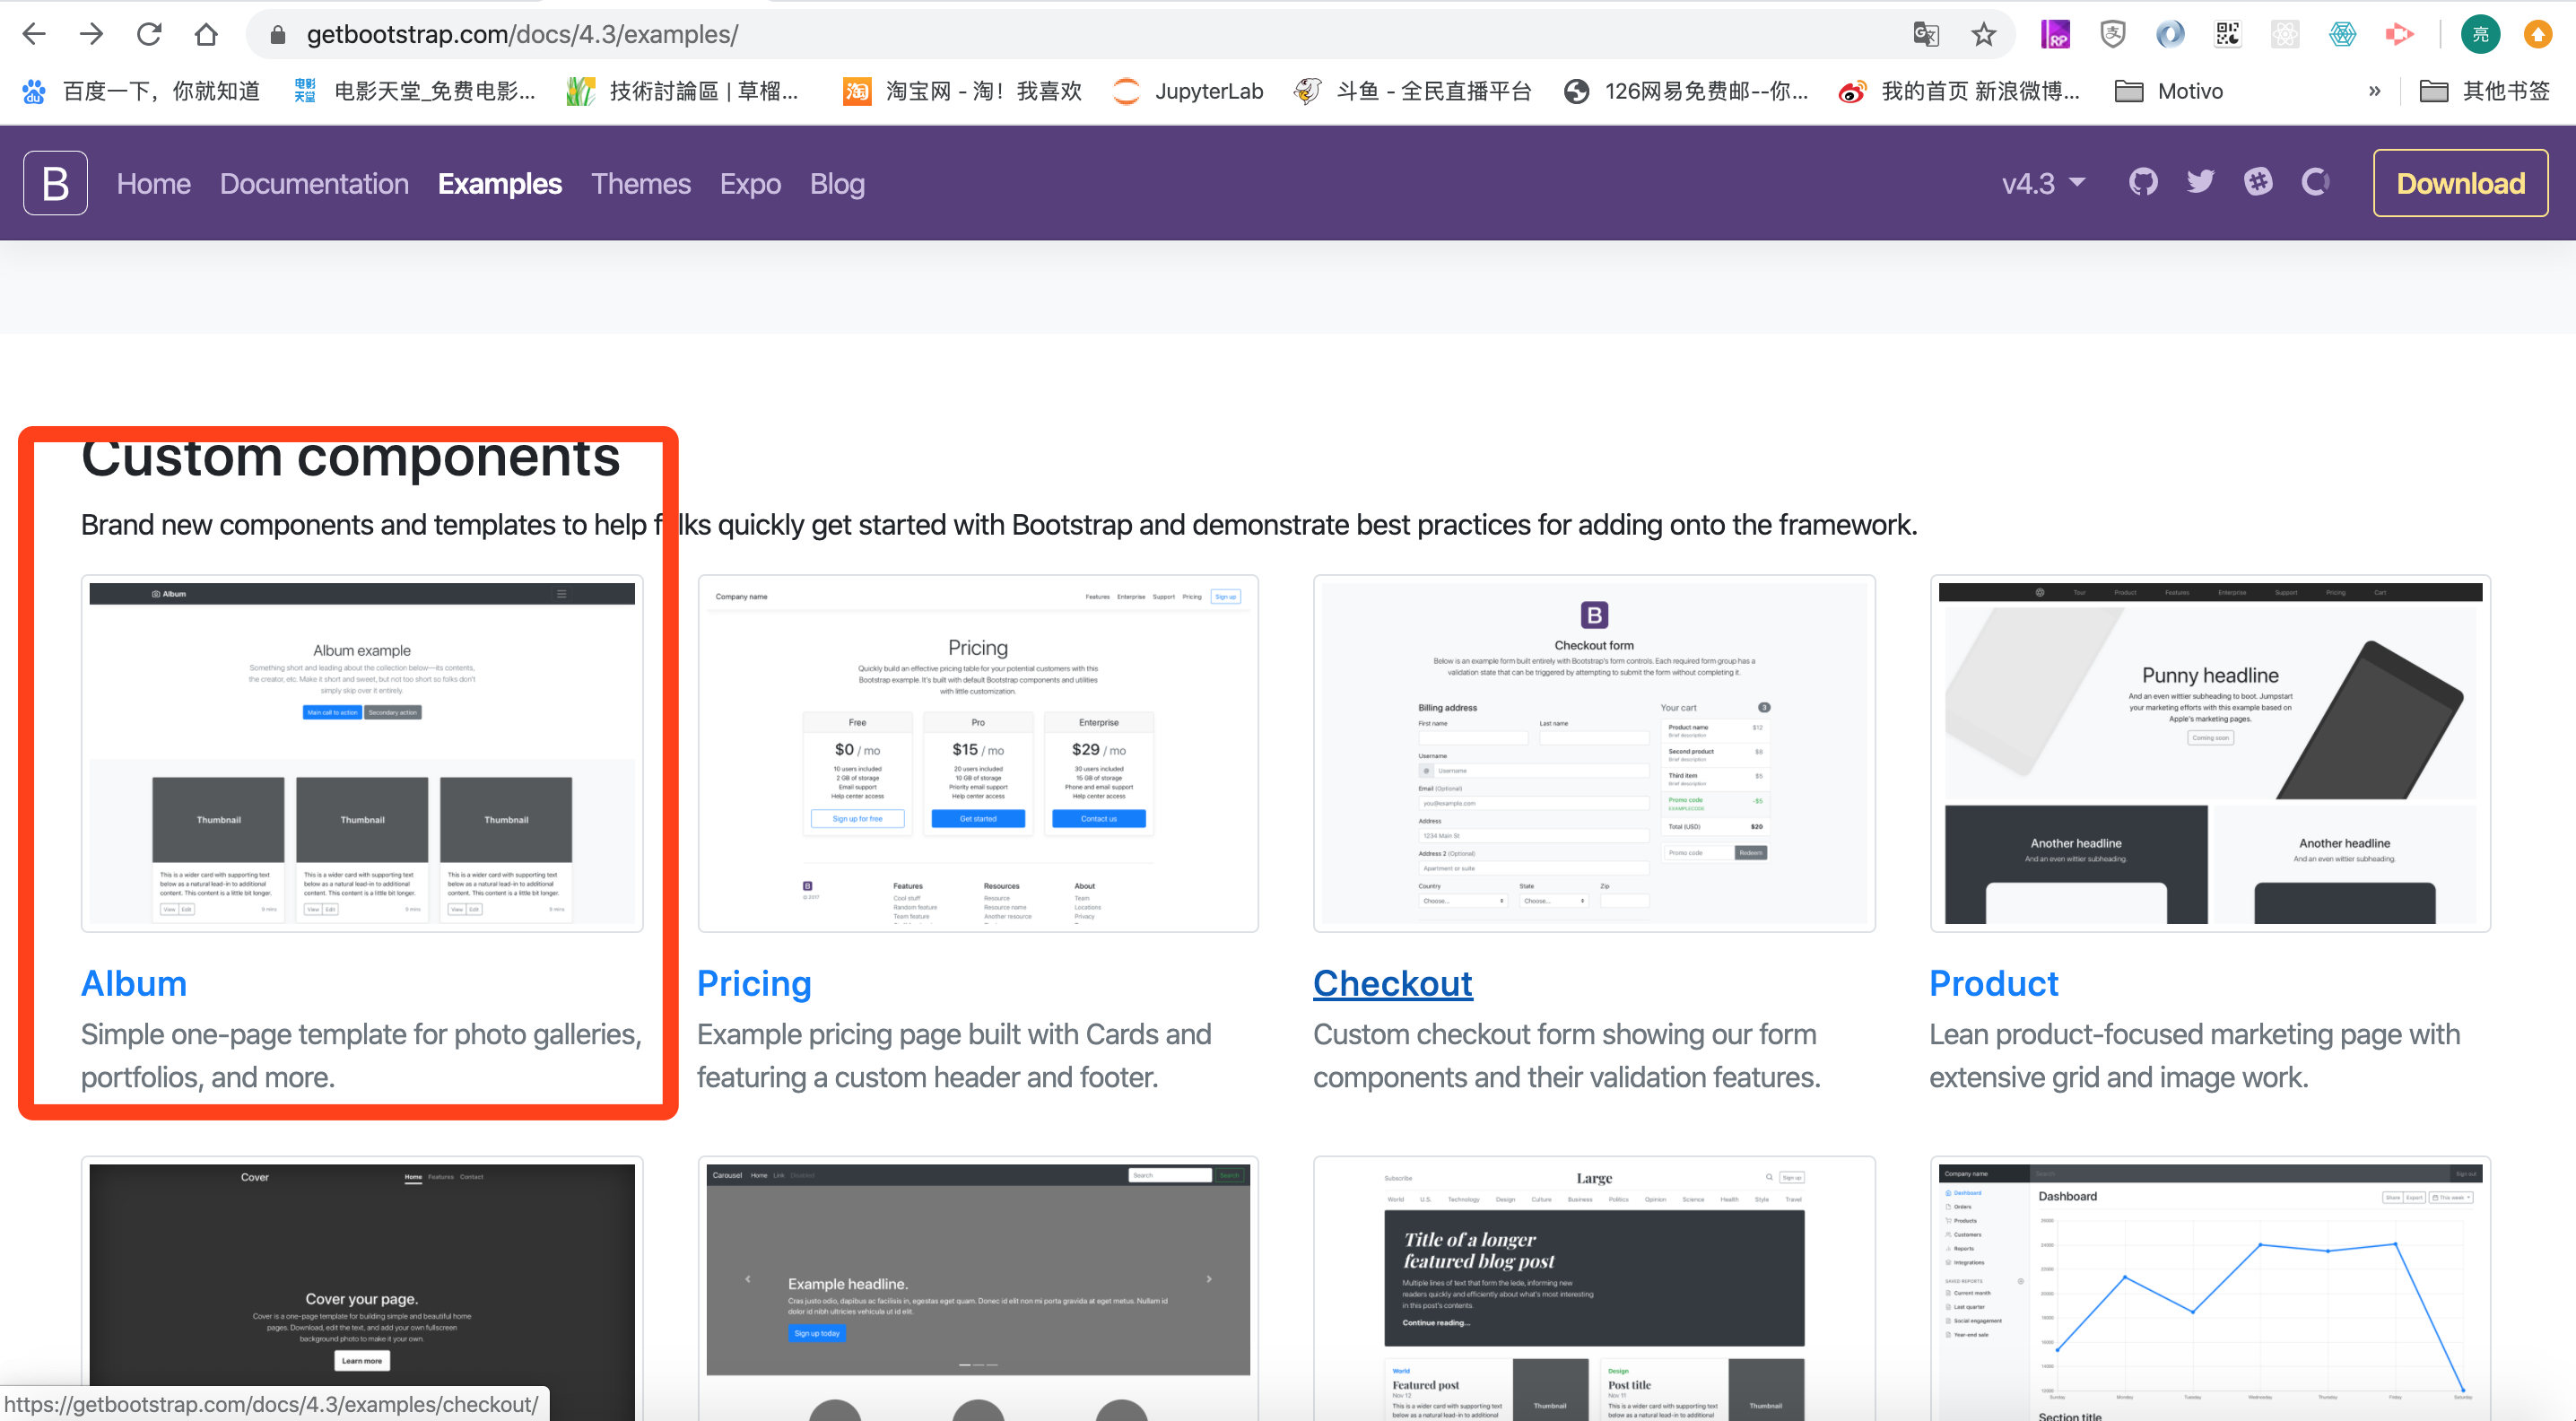Bookmark page with the star icon

pyautogui.click(x=1983, y=35)
